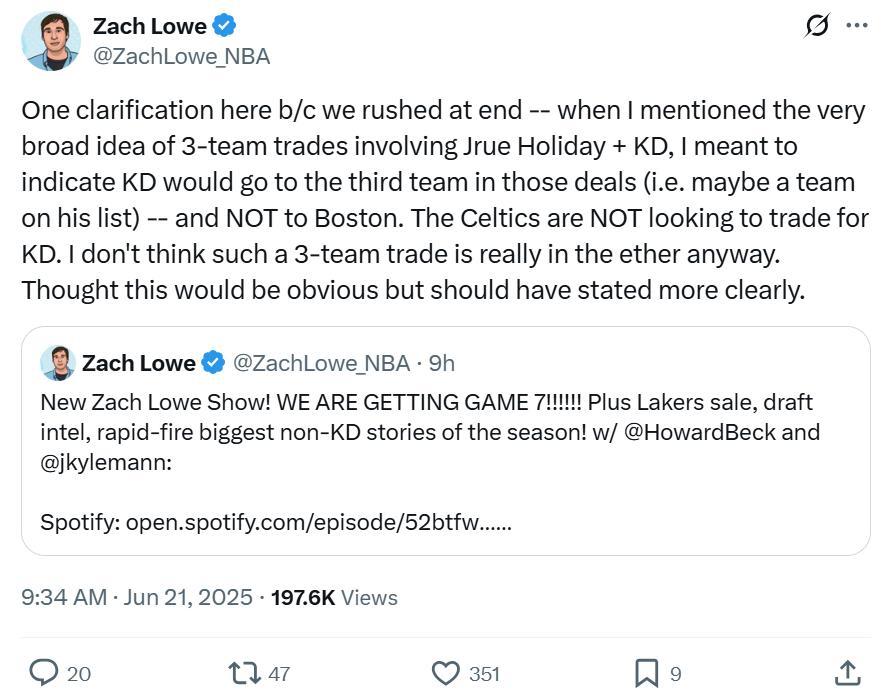This screenshot has width=892, height=693.
Task: Open the quoted tweet body text
Action: 430,432
